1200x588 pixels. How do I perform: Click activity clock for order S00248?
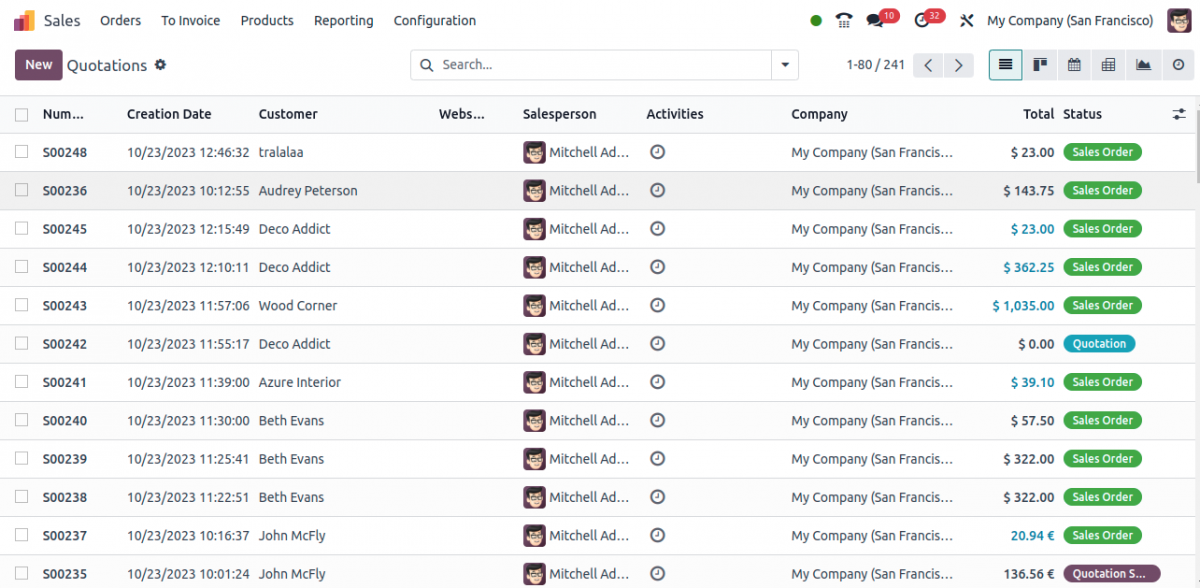click(657, 152)
